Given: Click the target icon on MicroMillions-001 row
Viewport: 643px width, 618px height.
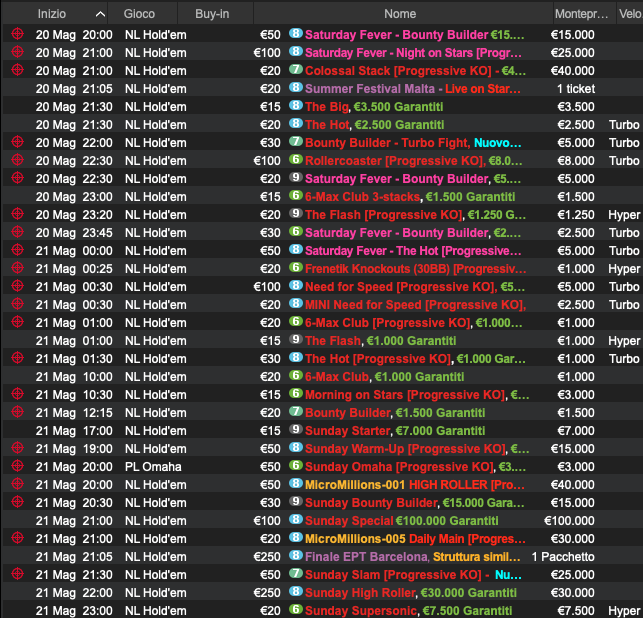Looking at the screenshot, I should pos(17,484).
